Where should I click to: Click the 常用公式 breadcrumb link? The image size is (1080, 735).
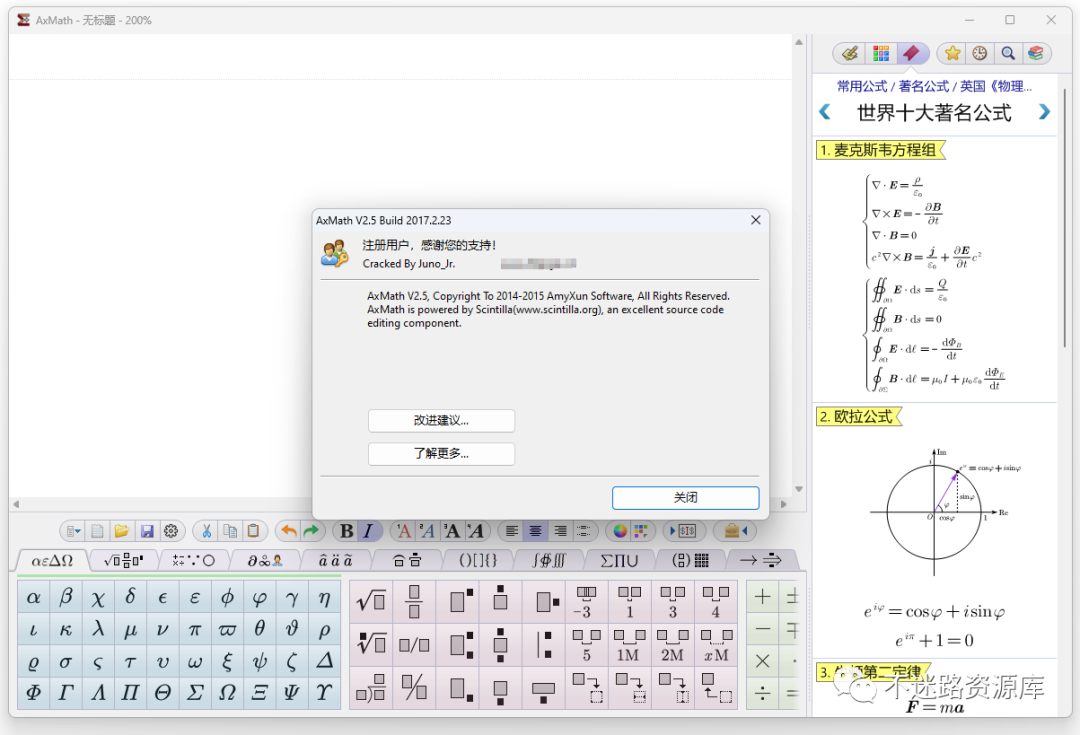[x=862, y=86]
